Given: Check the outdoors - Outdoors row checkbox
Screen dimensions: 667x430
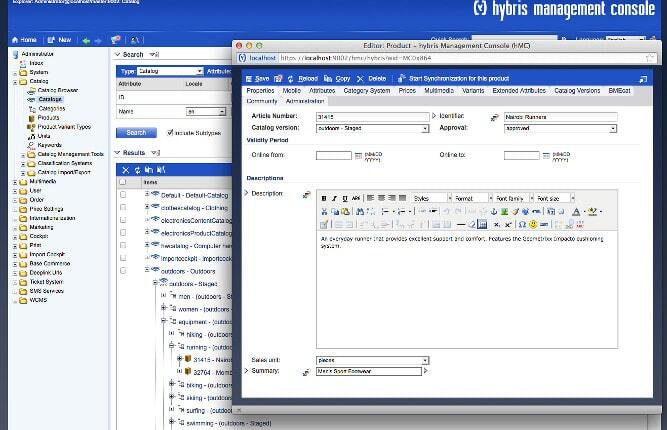Looking at the screenshot, I should tap(123, 271).
